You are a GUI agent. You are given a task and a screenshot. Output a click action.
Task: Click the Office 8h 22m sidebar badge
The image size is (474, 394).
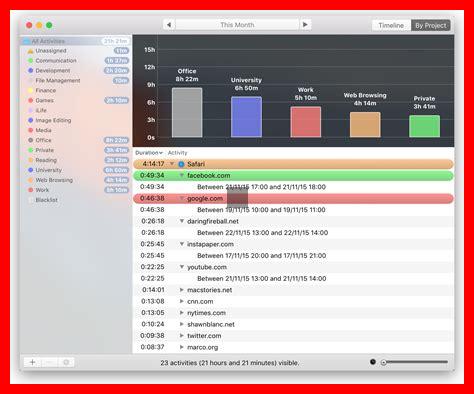[x=116, y=140]
